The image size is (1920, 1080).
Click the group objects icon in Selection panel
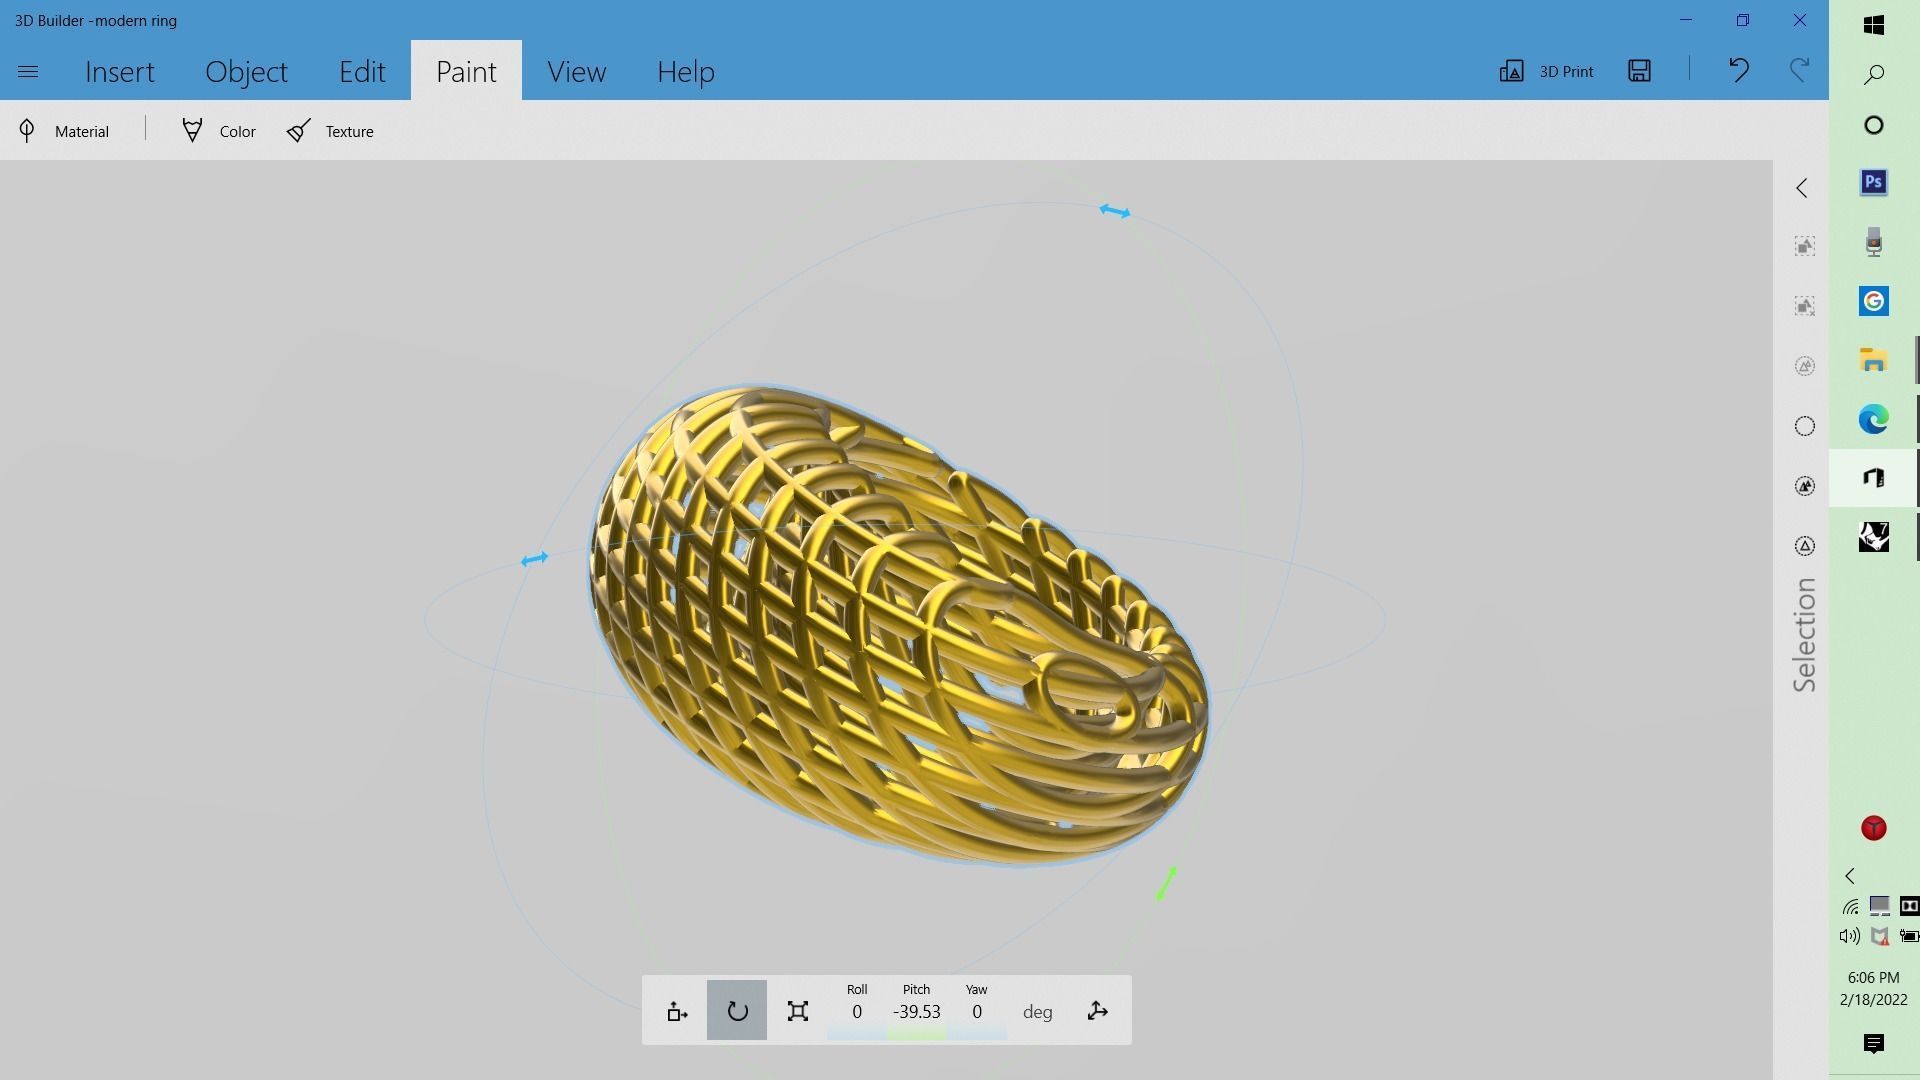[x=1804, y=246]
